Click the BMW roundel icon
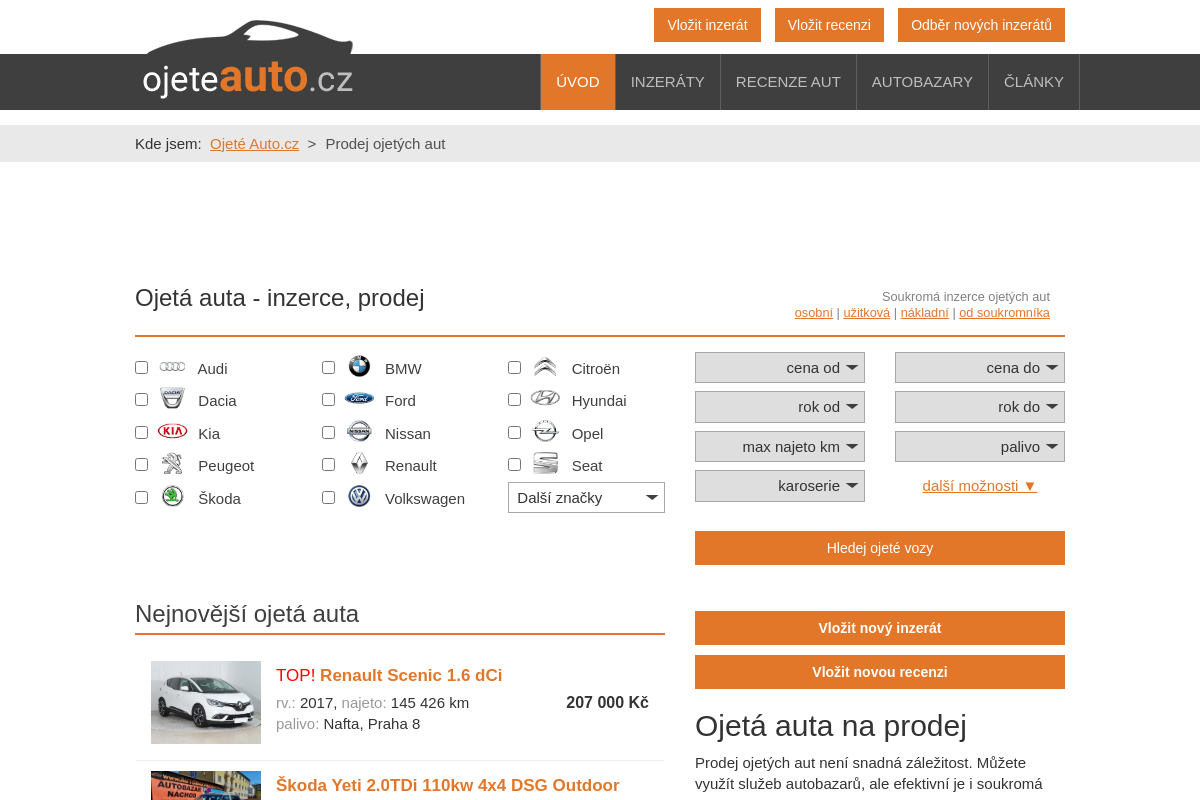This screenshot has width=1200, height=800. [x=359, y=367]
